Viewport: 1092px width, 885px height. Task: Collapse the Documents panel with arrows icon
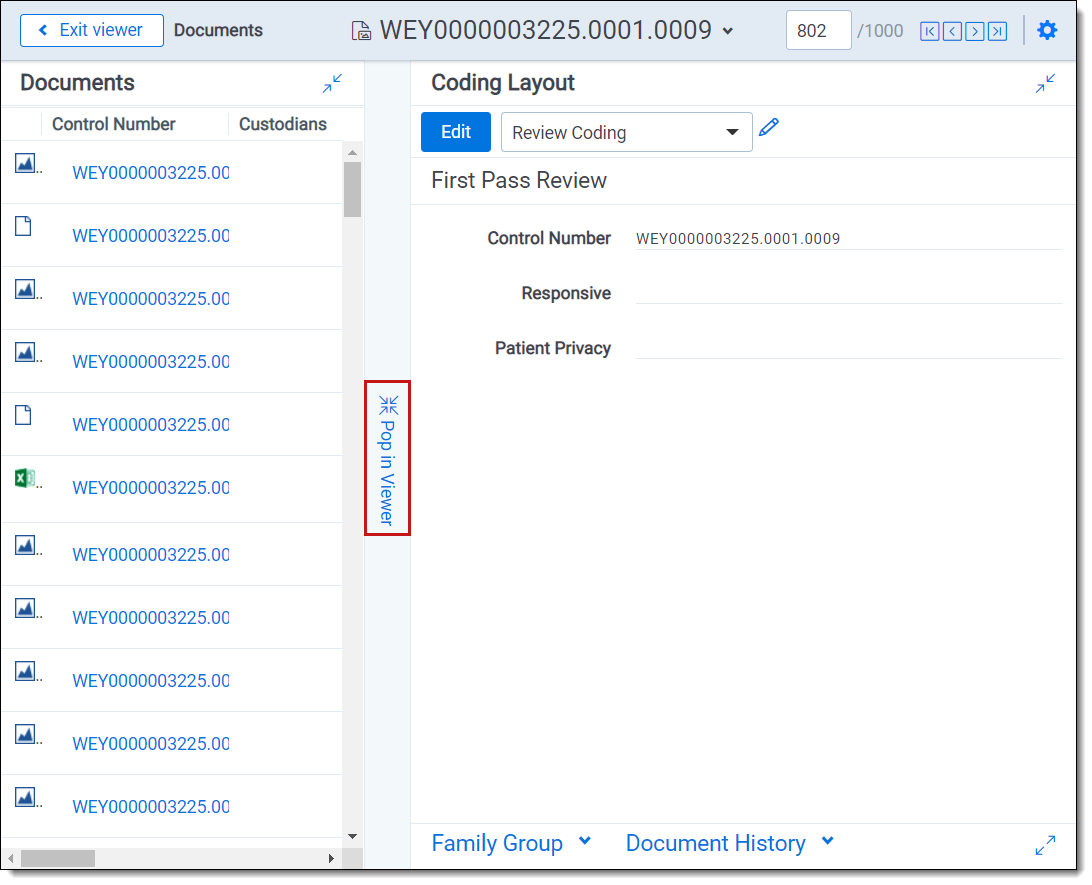pos(332,84)
